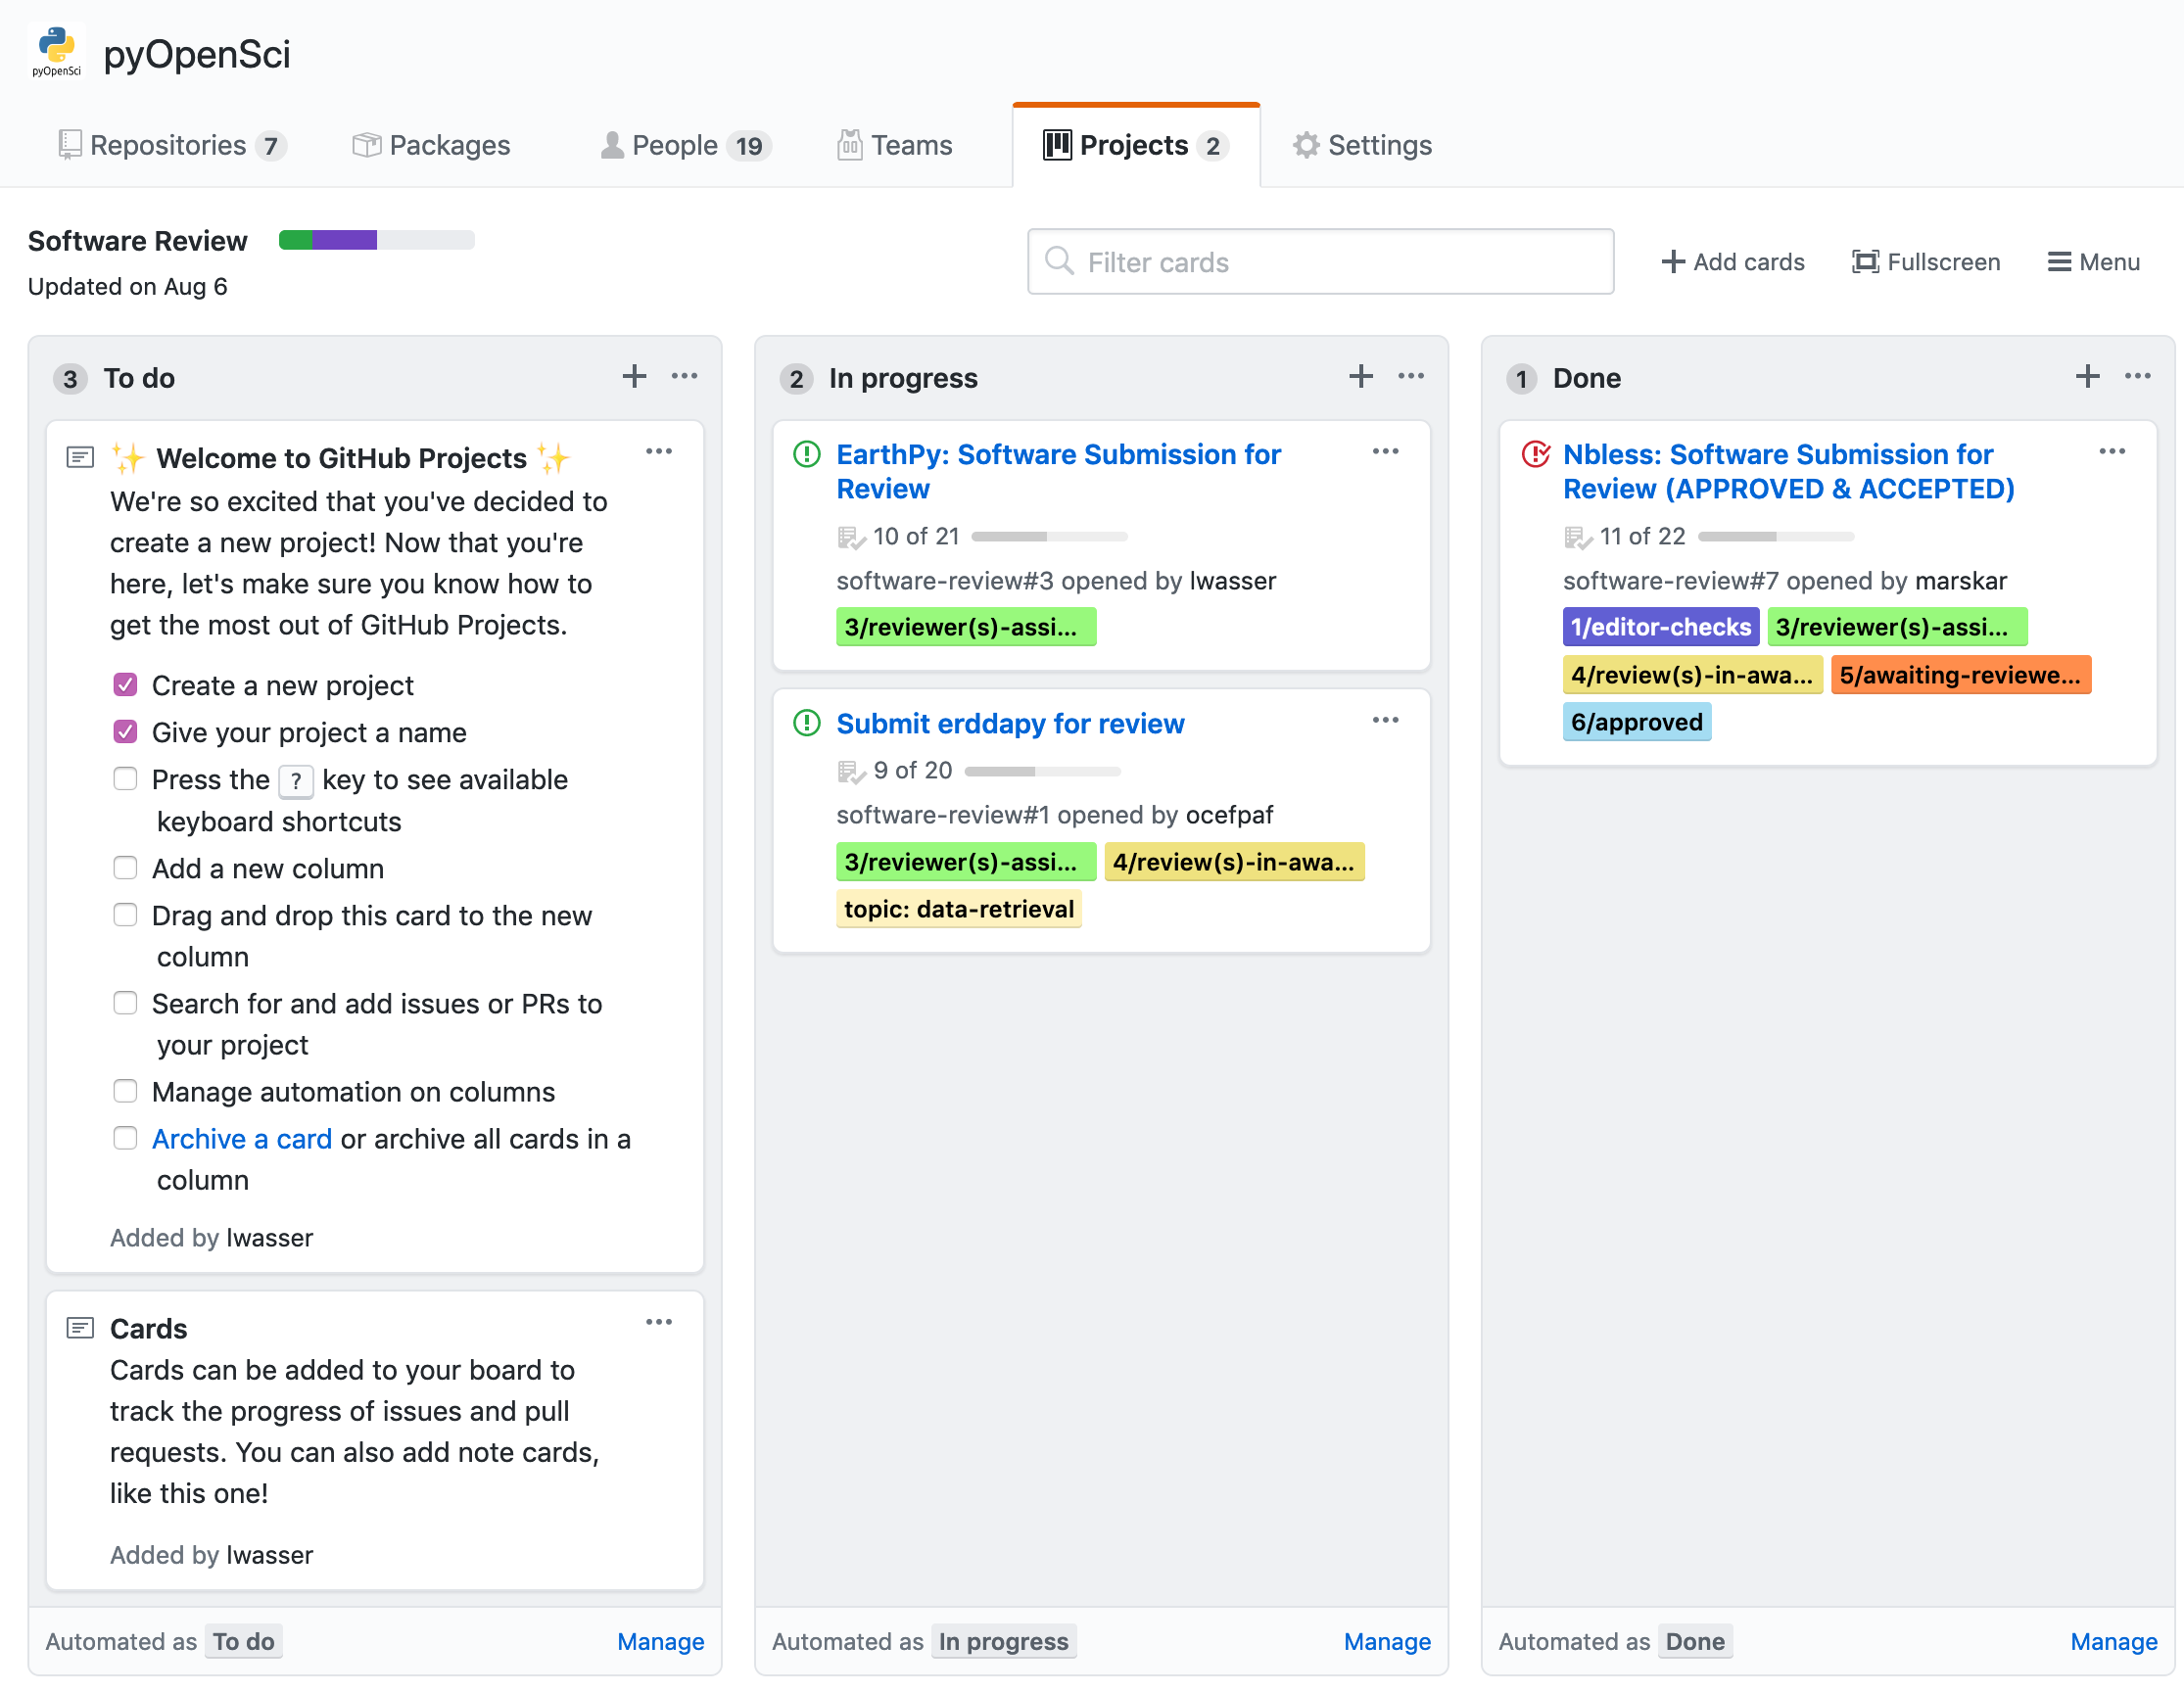The image size is (2184, 1692).
Task: Switch to Teams tab
Action: [x=895, y=146]
